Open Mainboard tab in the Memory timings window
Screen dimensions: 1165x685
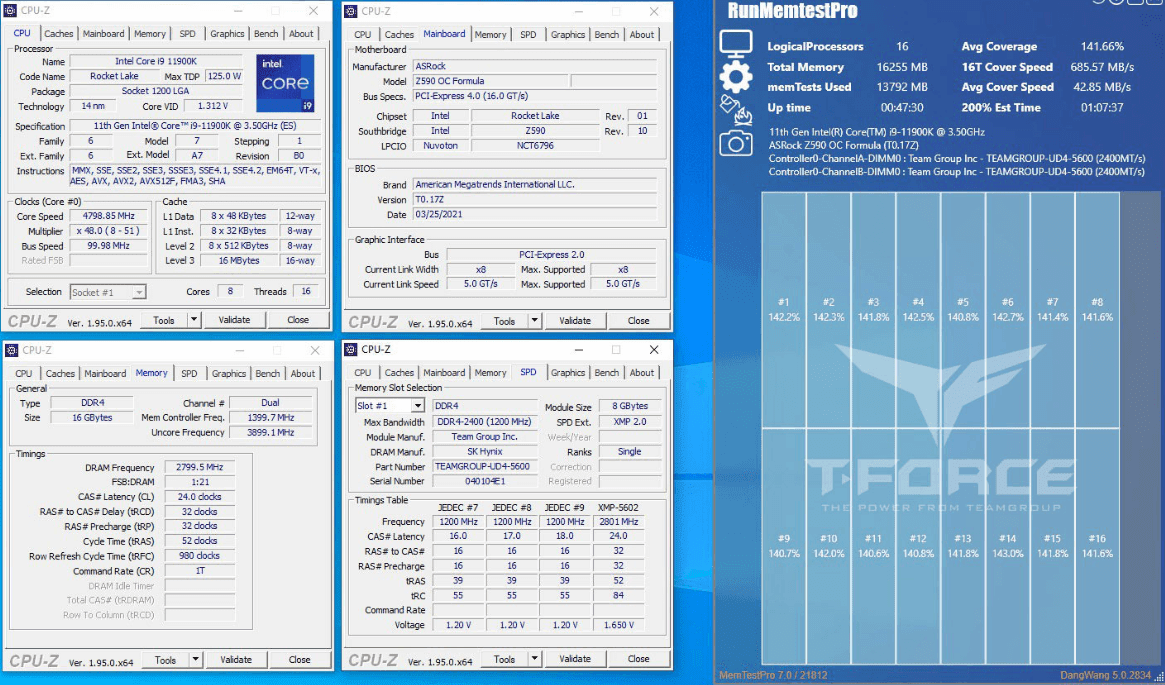[x=105, y=374]
